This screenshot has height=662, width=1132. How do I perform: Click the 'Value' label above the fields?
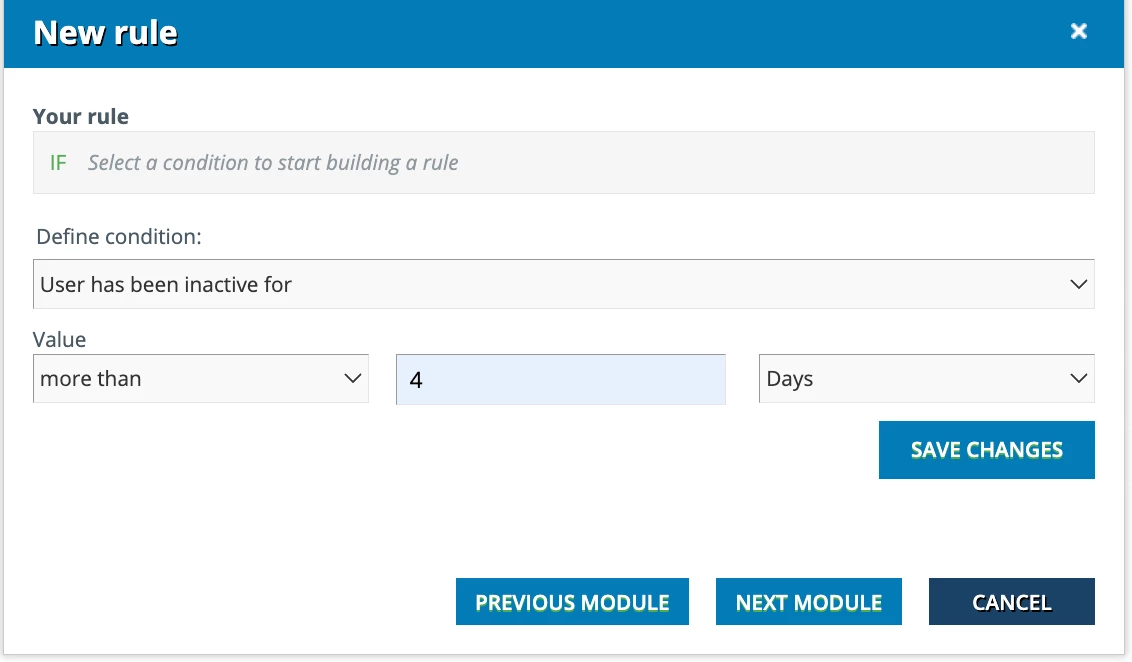59,340
